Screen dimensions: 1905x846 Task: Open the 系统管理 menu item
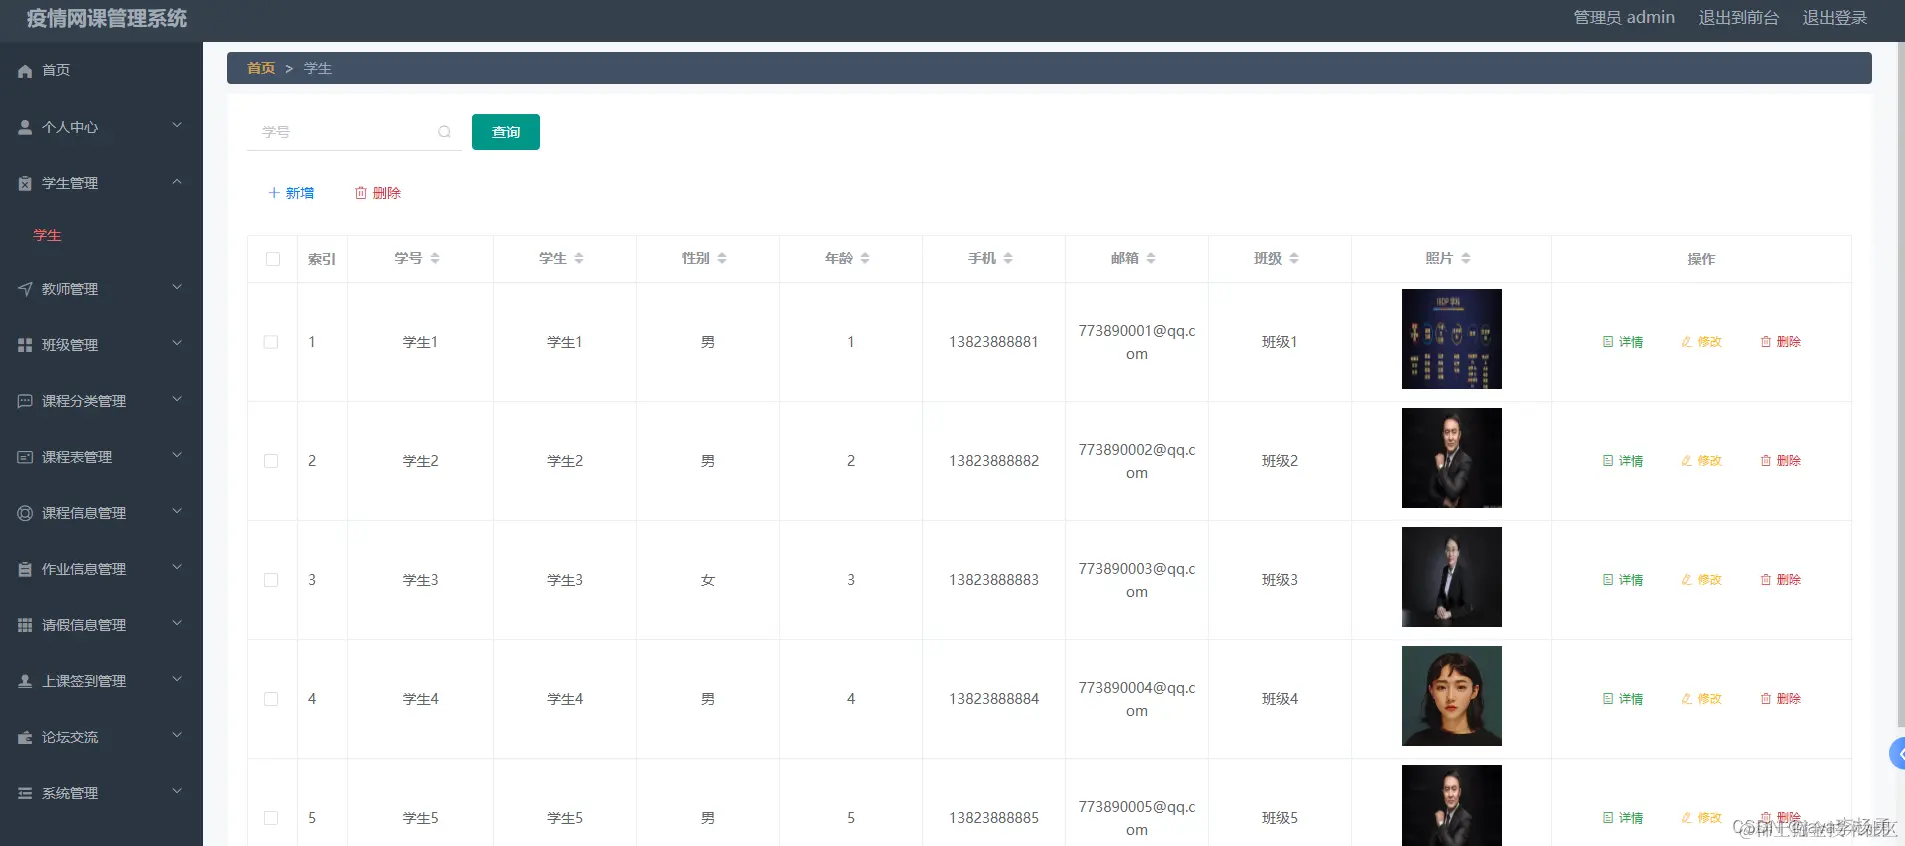pos(101,793)
